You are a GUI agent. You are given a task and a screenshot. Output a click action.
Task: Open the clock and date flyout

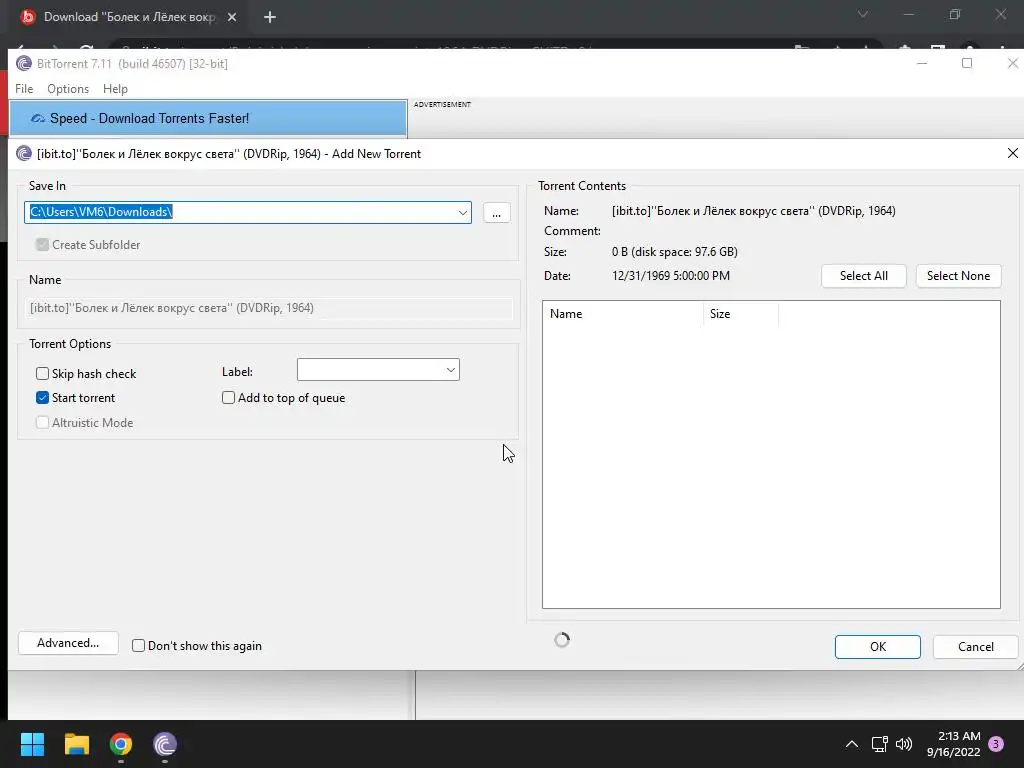(x=953, y=744)
